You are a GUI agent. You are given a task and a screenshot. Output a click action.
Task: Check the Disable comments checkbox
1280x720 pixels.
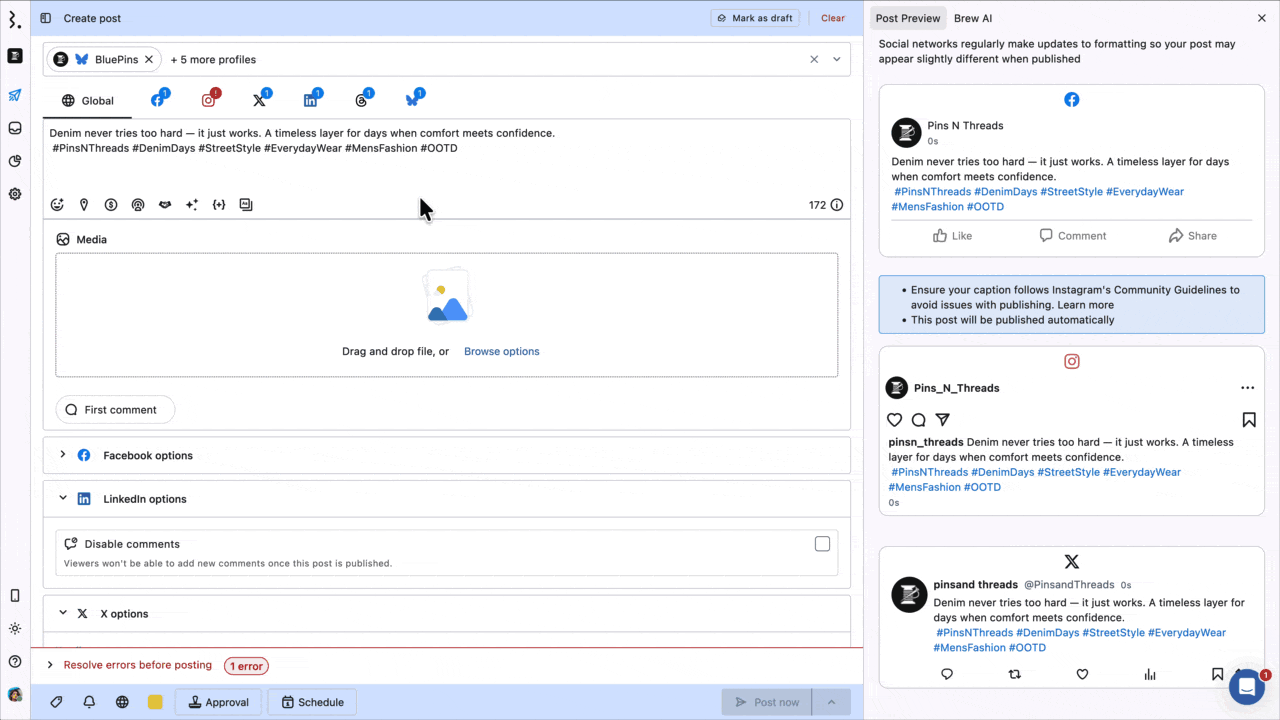[x=822, y=544]
